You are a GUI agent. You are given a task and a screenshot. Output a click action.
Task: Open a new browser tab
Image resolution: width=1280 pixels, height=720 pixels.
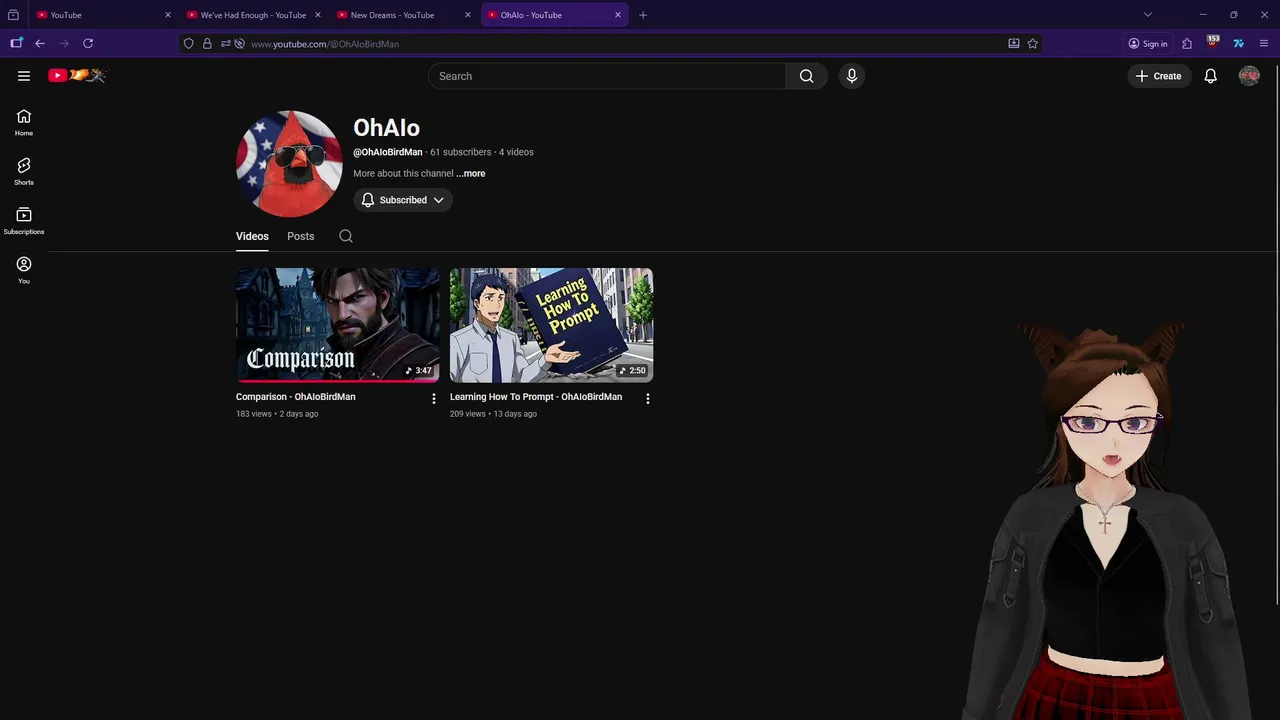pos(643,15)
